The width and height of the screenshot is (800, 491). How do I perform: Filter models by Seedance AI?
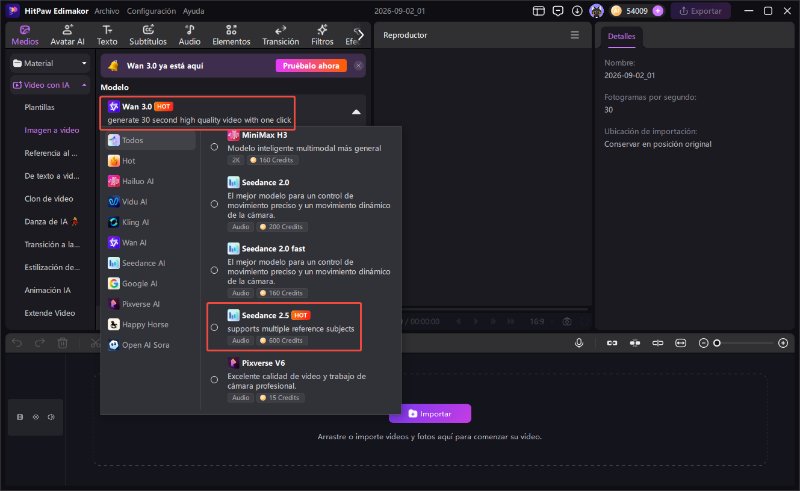[x=151, y=263]
